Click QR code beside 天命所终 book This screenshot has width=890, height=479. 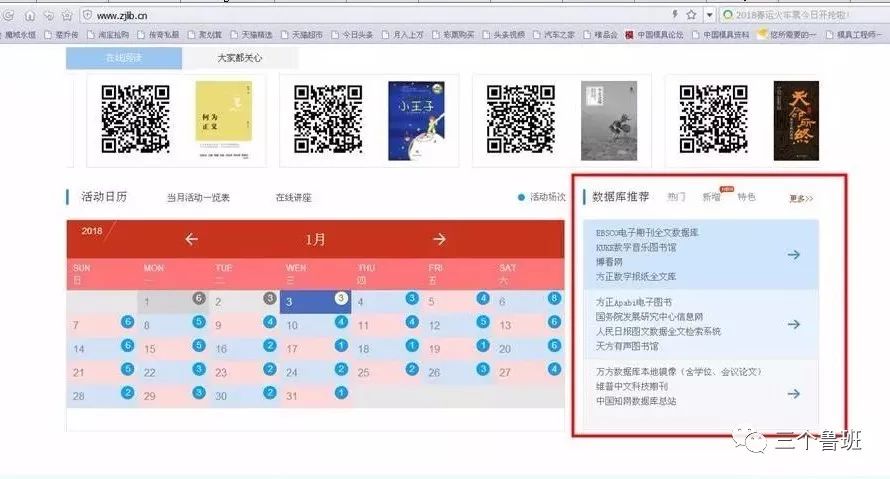point(713,119)
